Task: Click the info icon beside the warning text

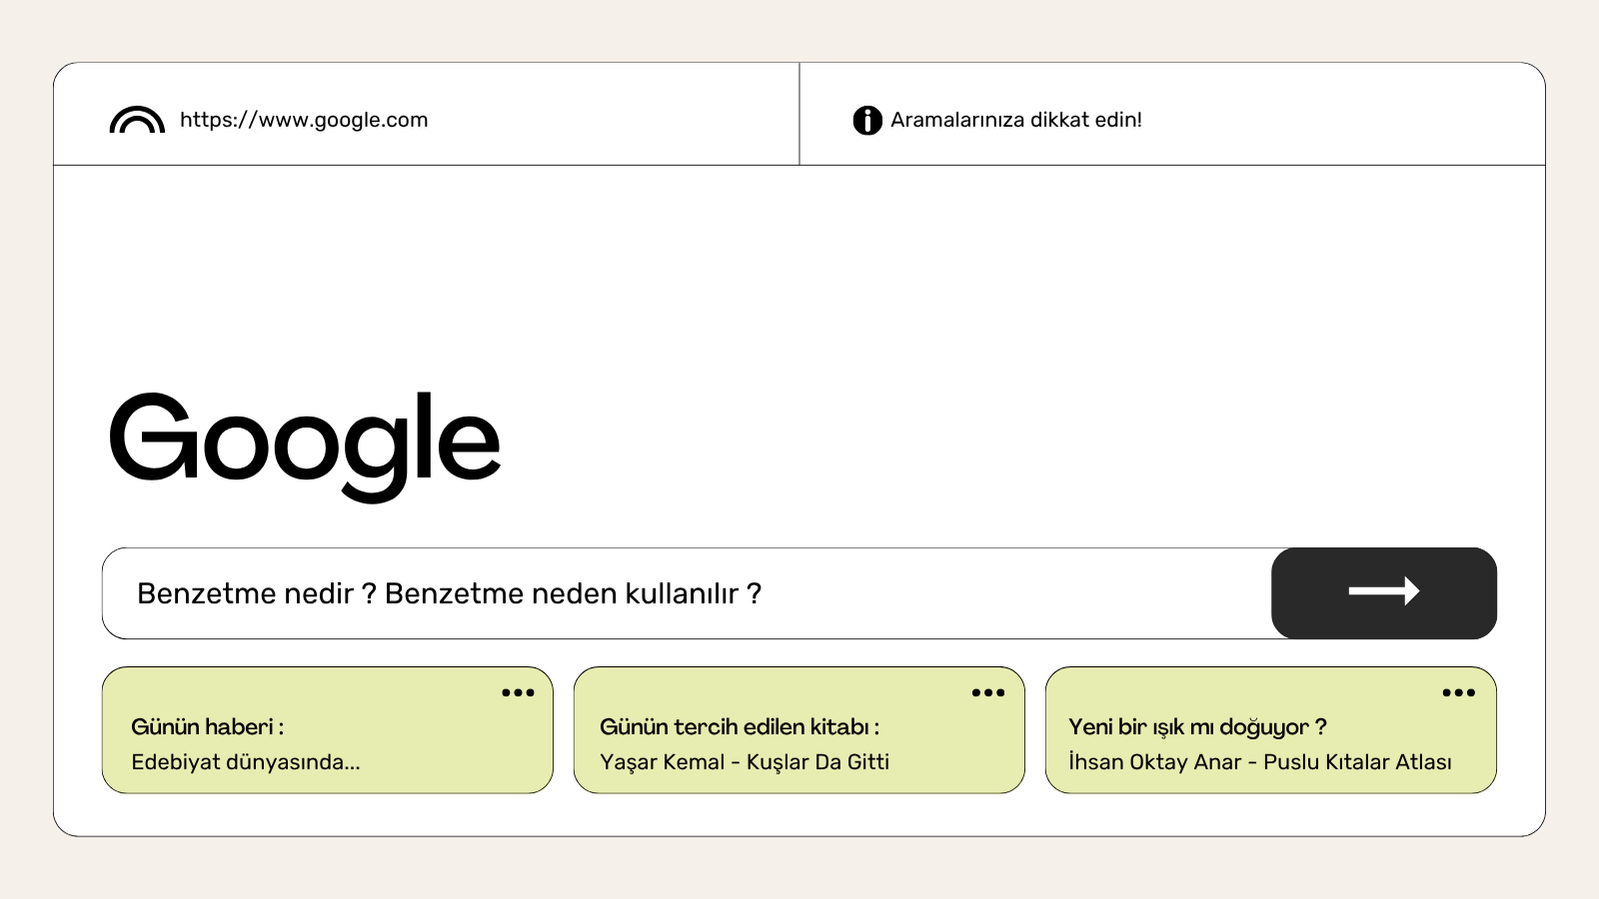Action: [x=867, y=120]
